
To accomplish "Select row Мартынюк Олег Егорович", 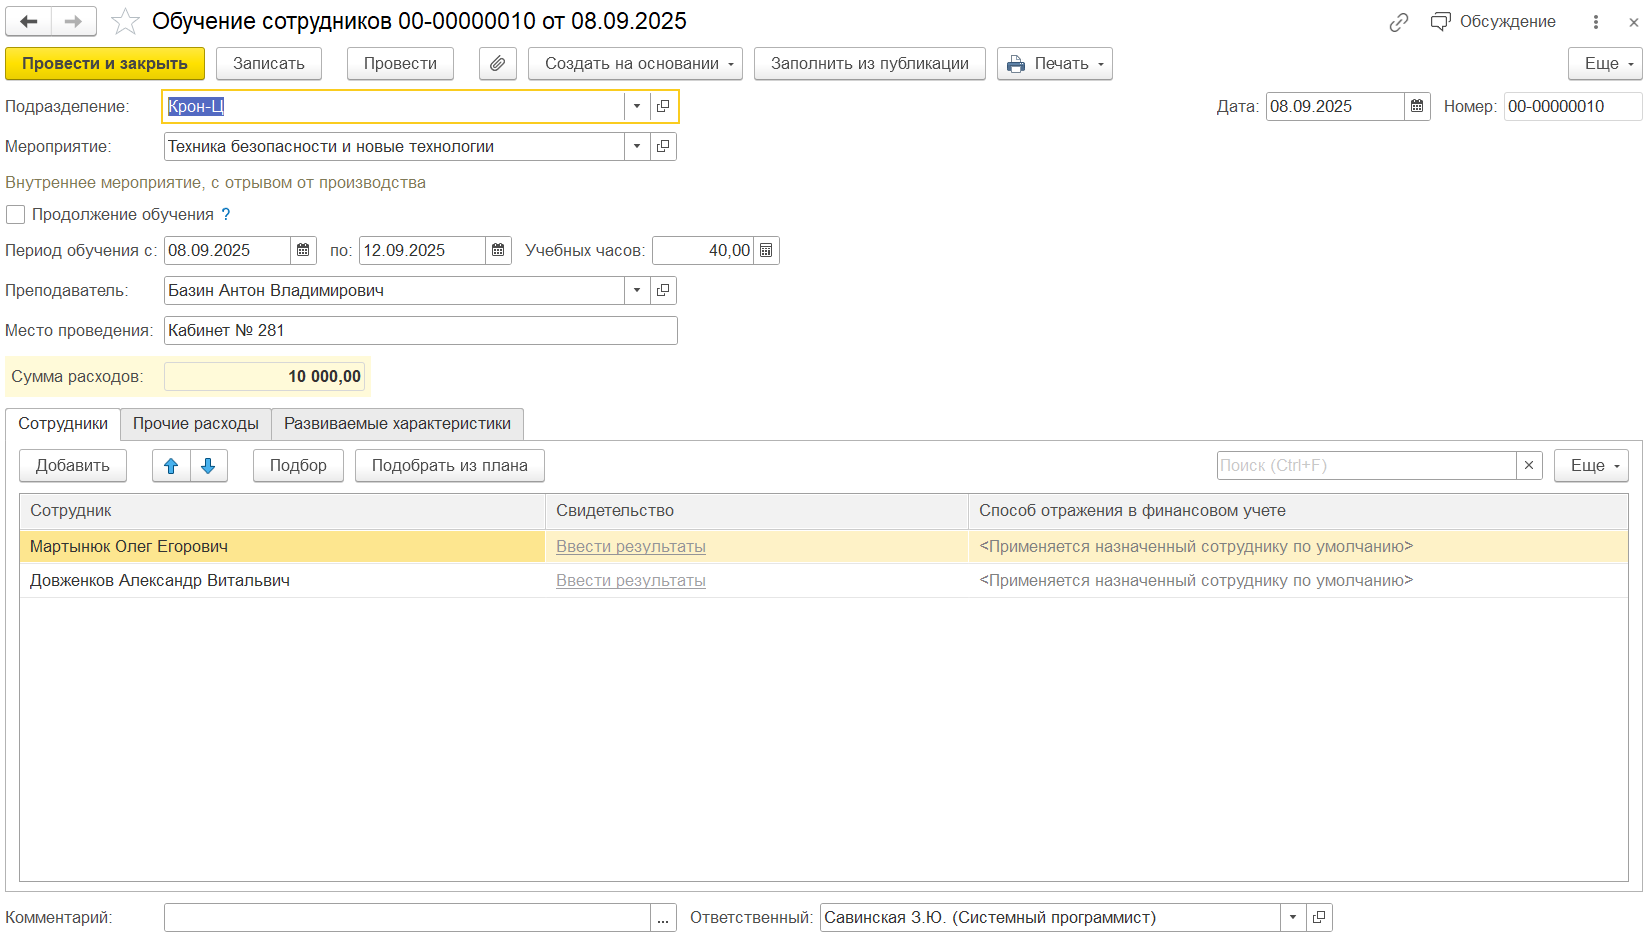I will (x=282, y=547).
